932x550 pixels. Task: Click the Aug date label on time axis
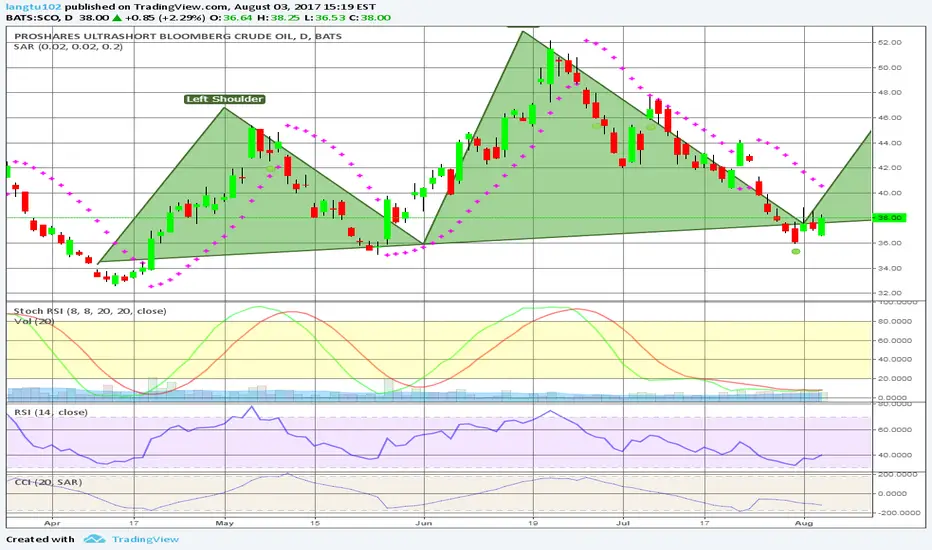coord(804,523)
